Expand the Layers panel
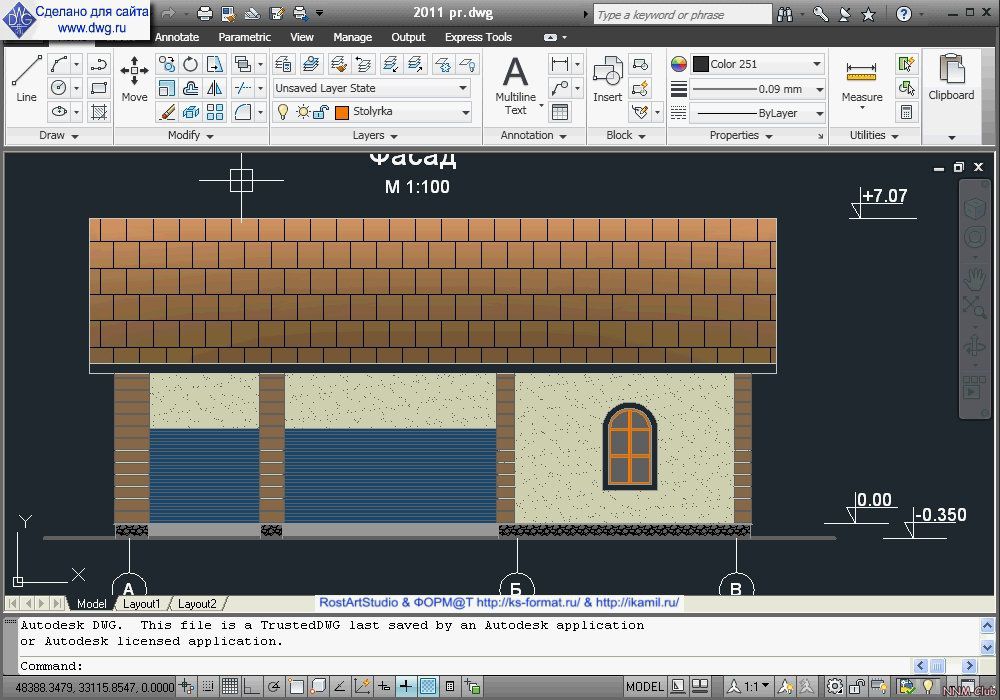 [375, 135]
